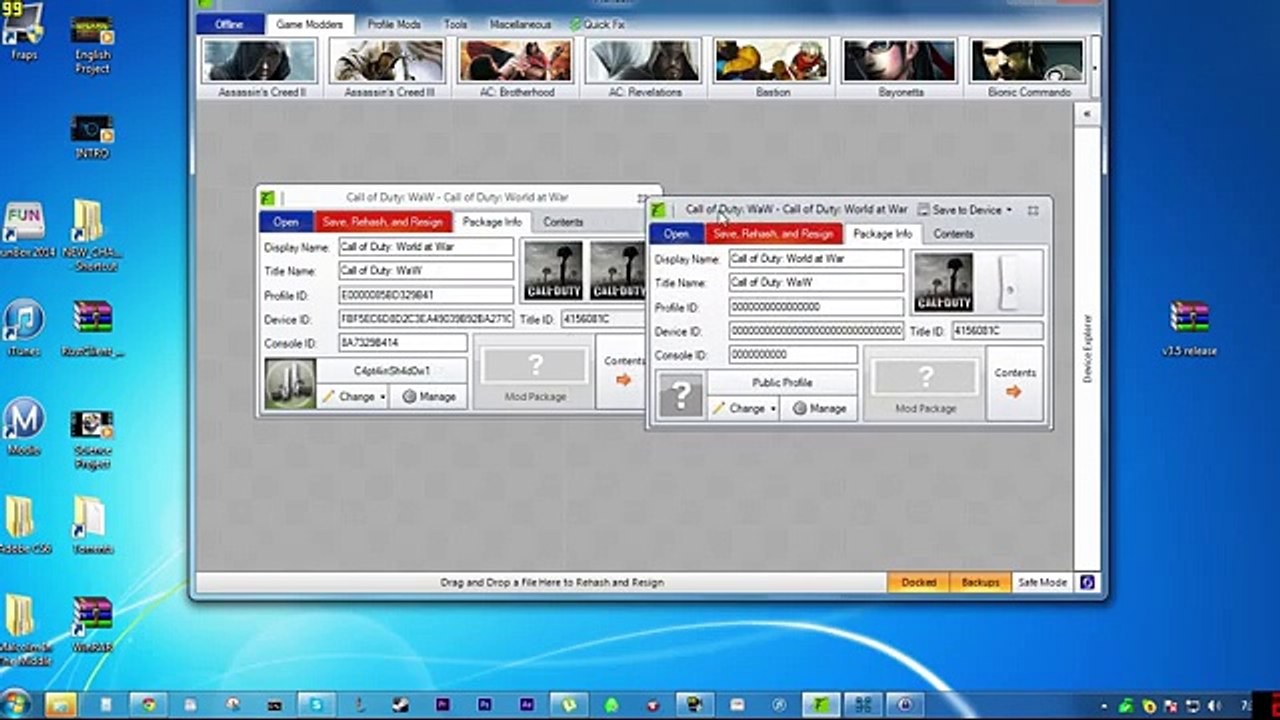
Task: Click the Public Profile button
Action: [x=782, y=383]
